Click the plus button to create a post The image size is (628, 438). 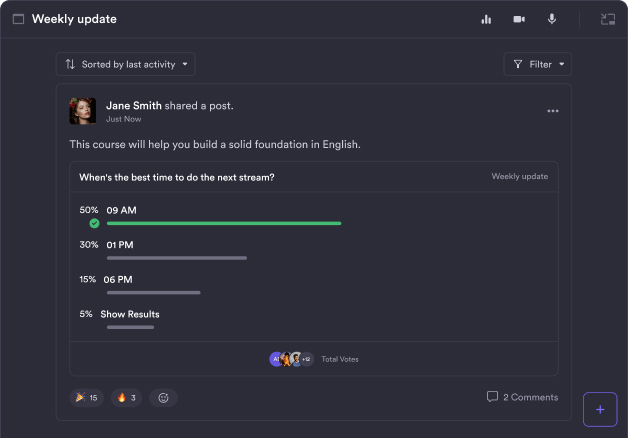[x=600, y=409]
